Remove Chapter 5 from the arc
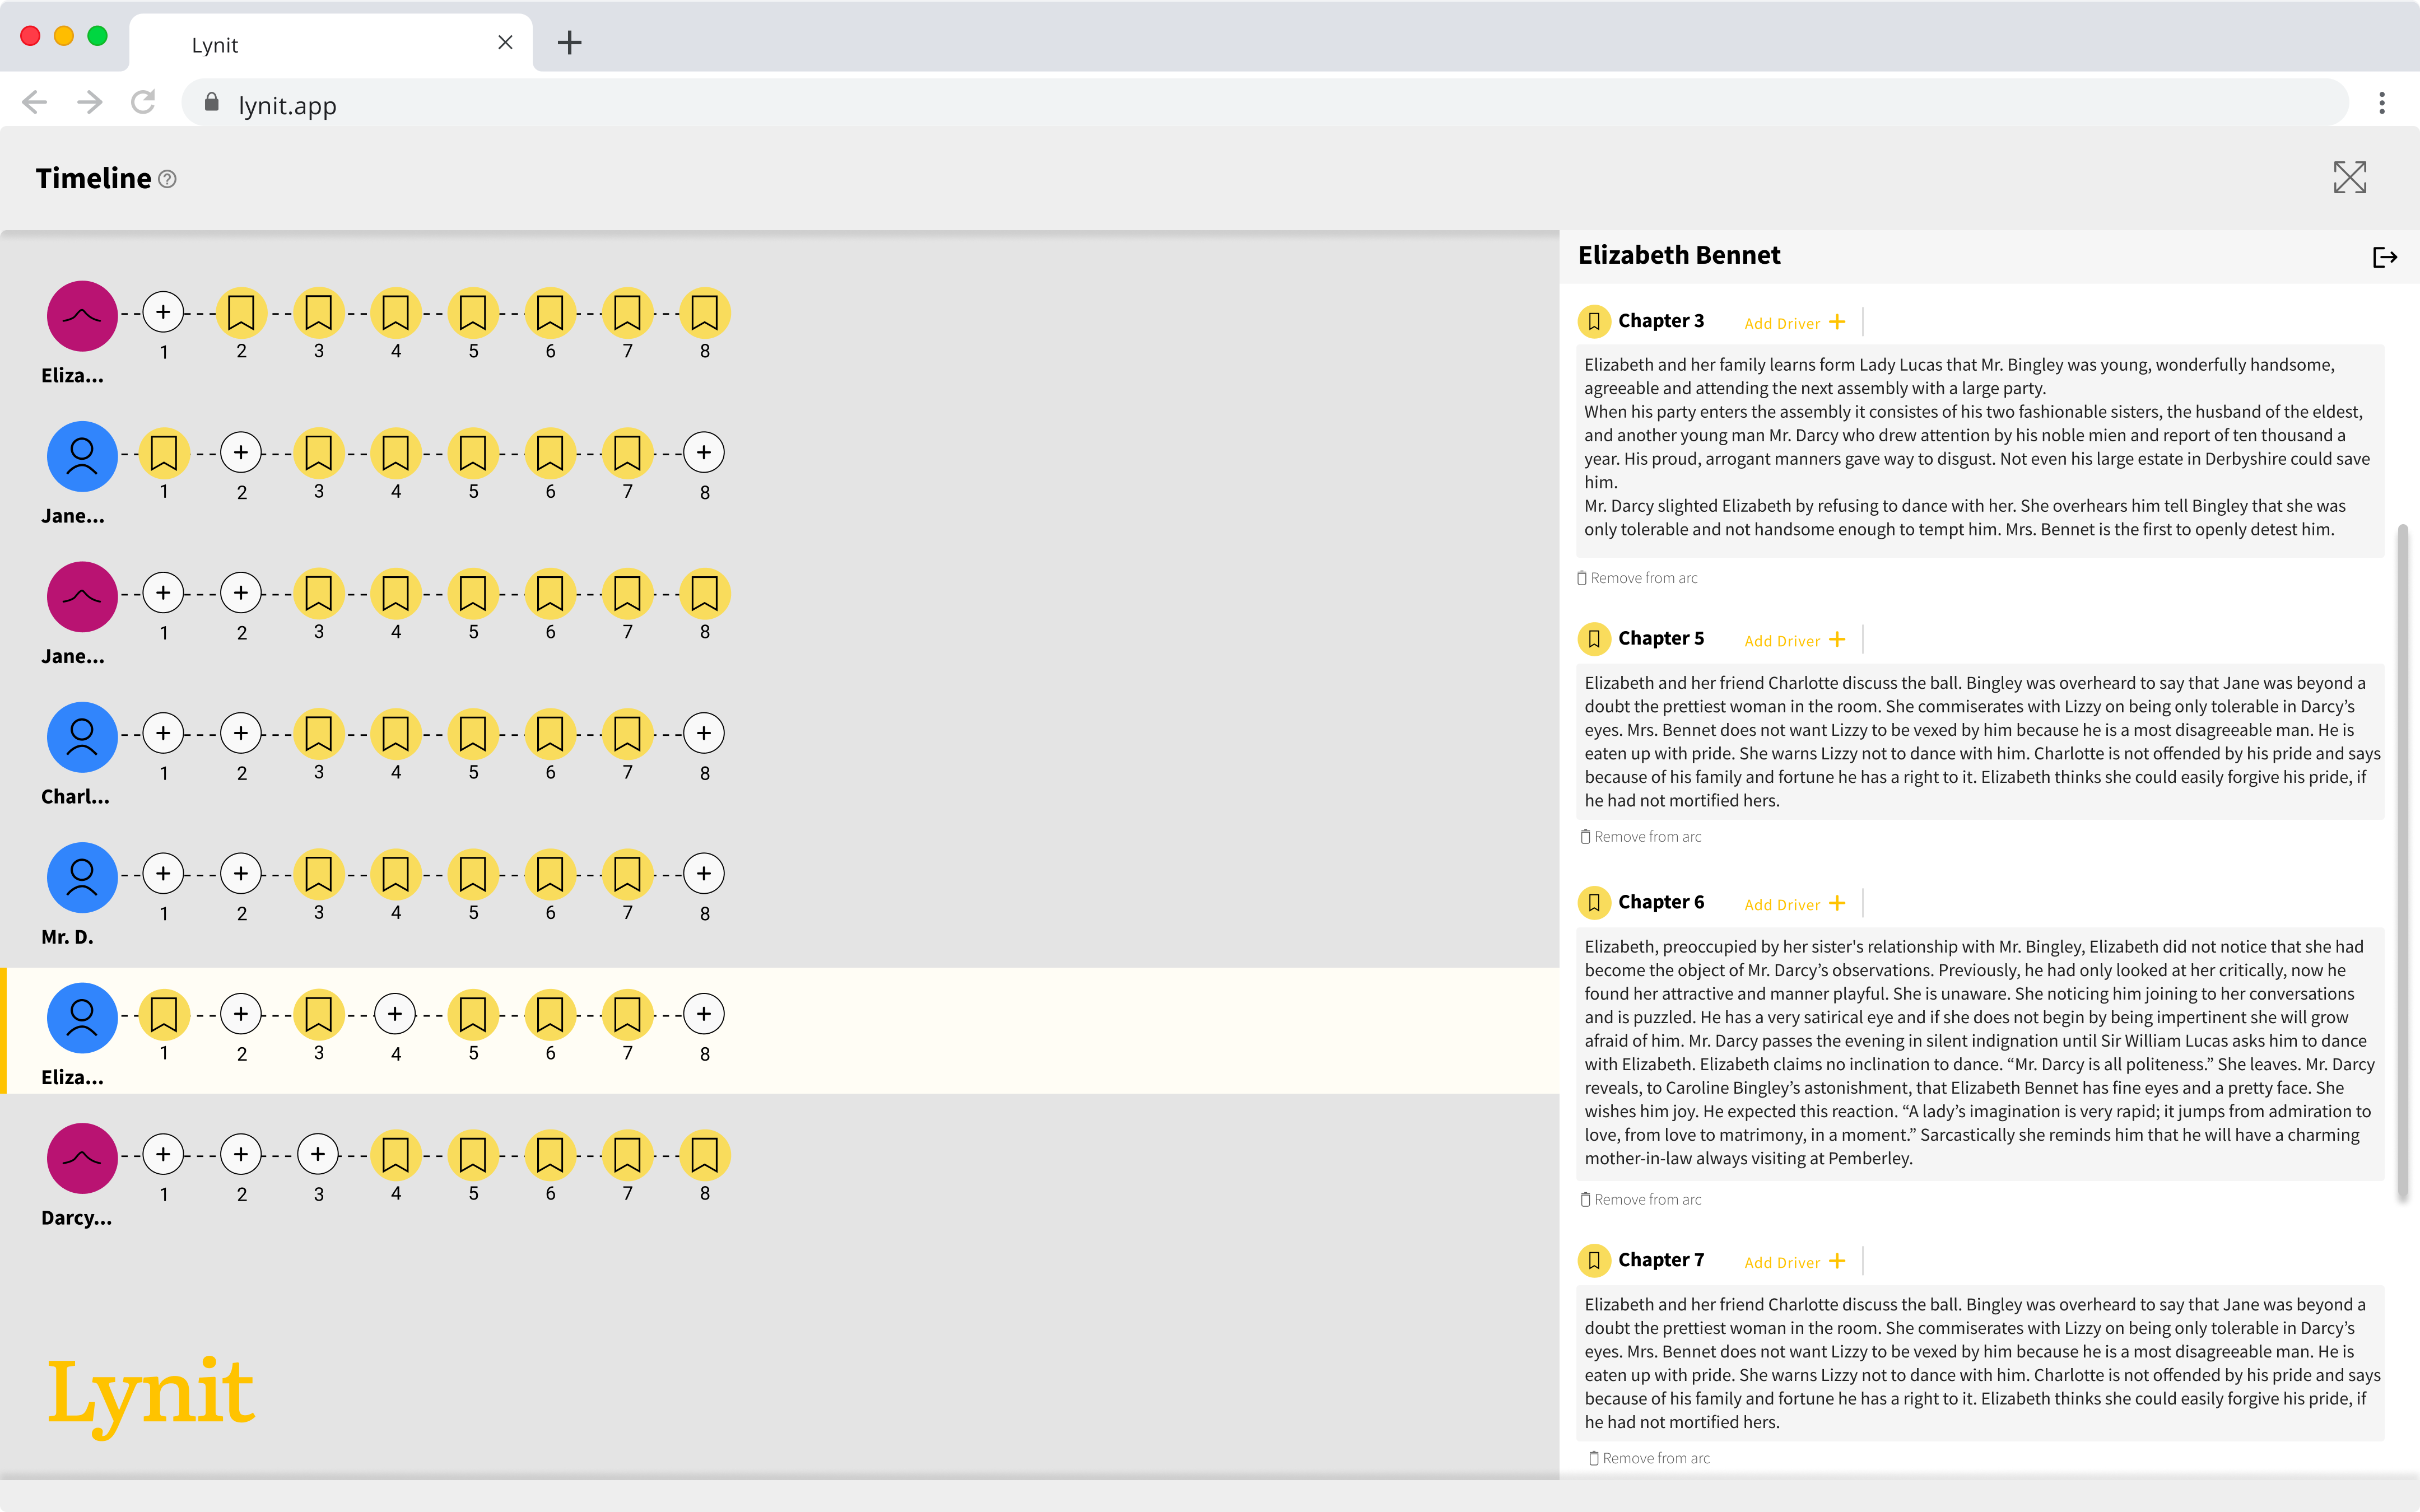This screenshot has height=1512, width=2420. (1641, 837)
